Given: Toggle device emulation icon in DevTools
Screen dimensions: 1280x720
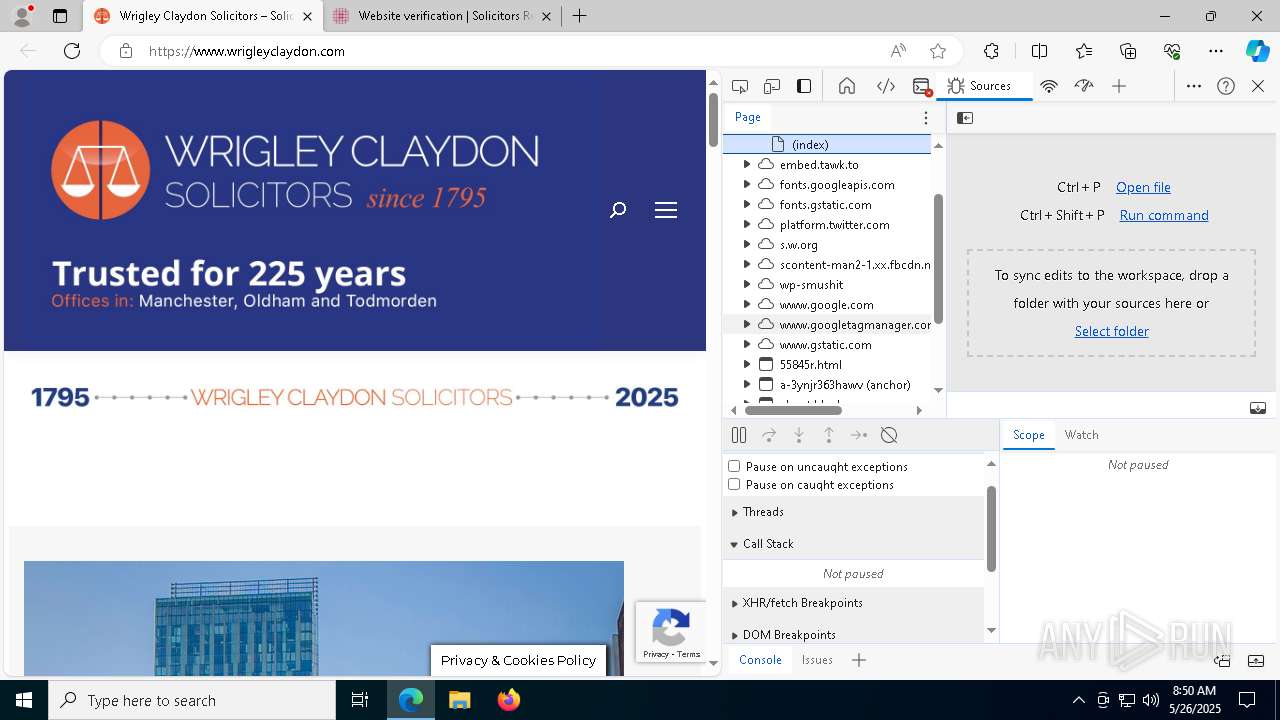Looking at the screenshot, I should pyautogui.click(x=772, y=86).
